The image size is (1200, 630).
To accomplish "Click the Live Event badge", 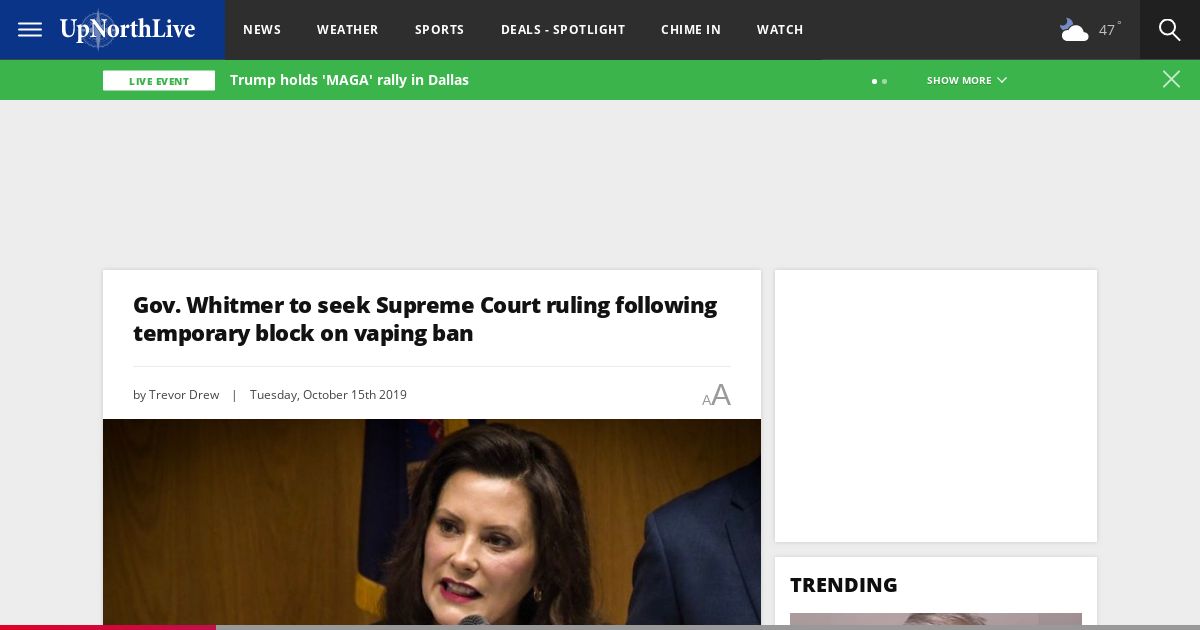I will click(159, 81).
